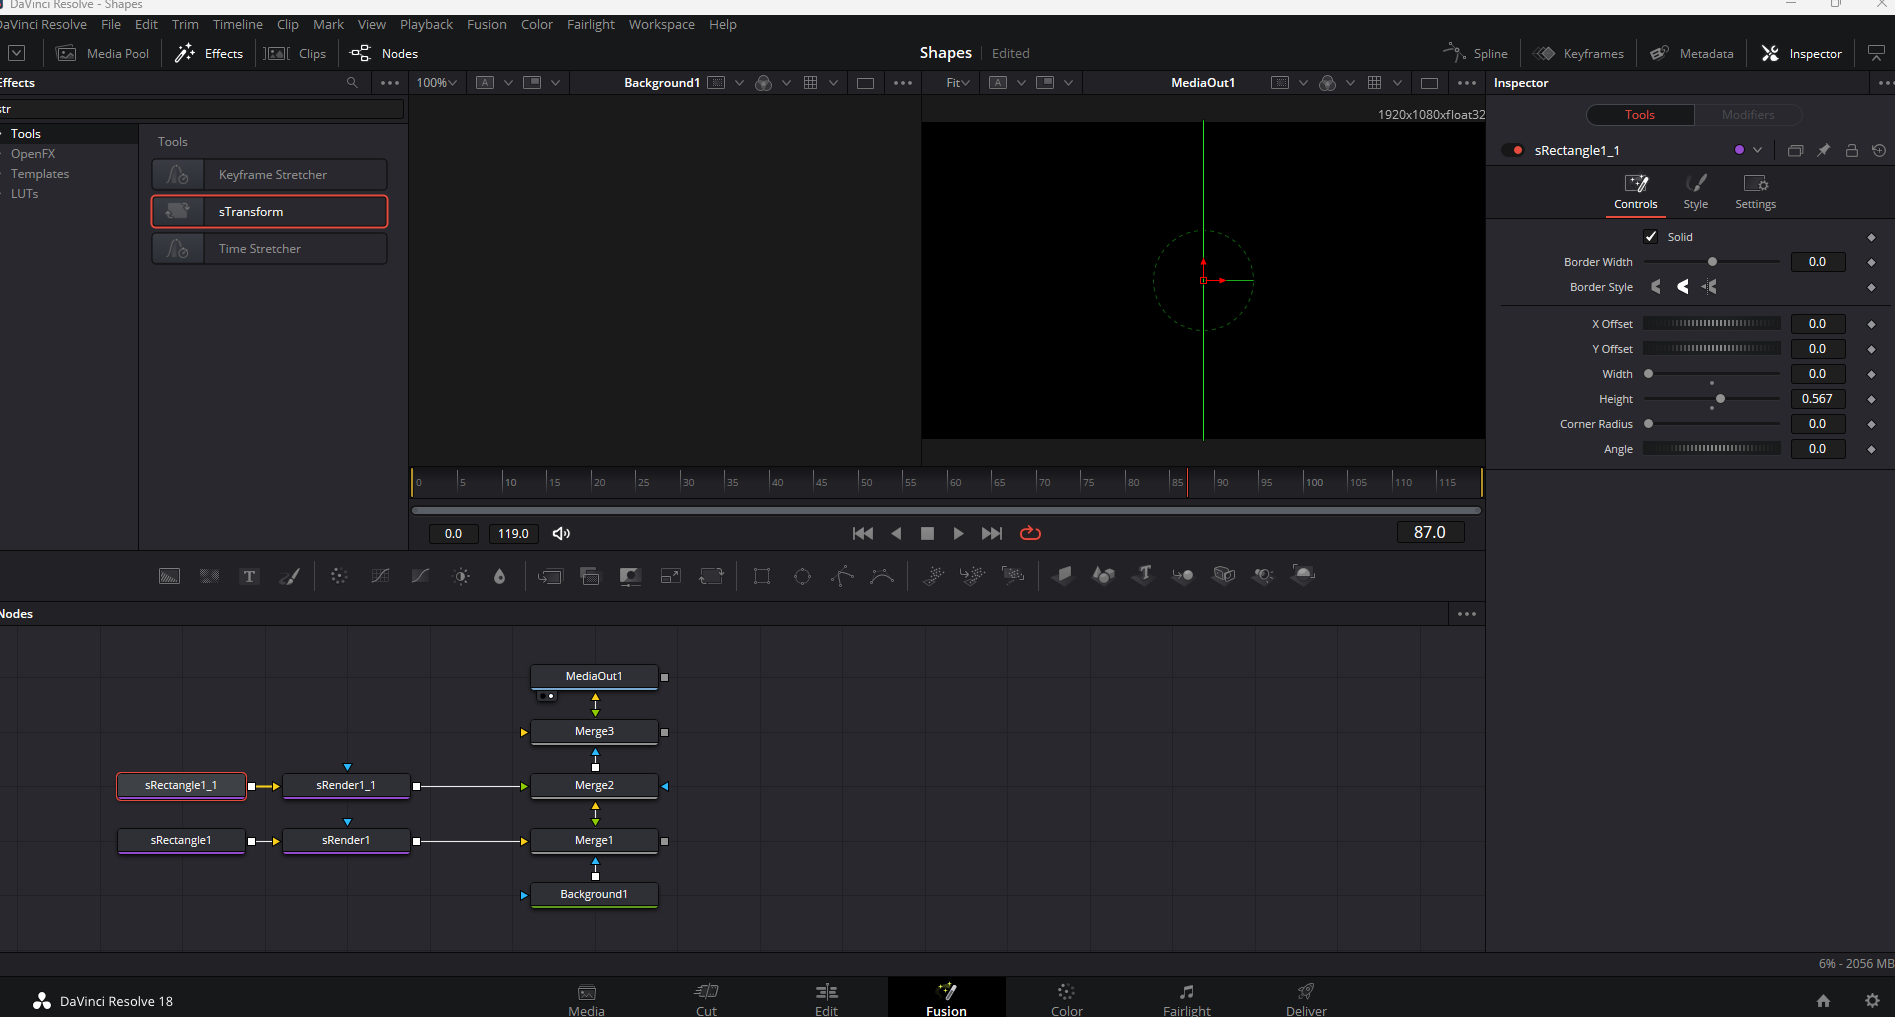1895x1017 pixels.
Task: Add a Text 3D tool
Action: tap(1143, 575)
